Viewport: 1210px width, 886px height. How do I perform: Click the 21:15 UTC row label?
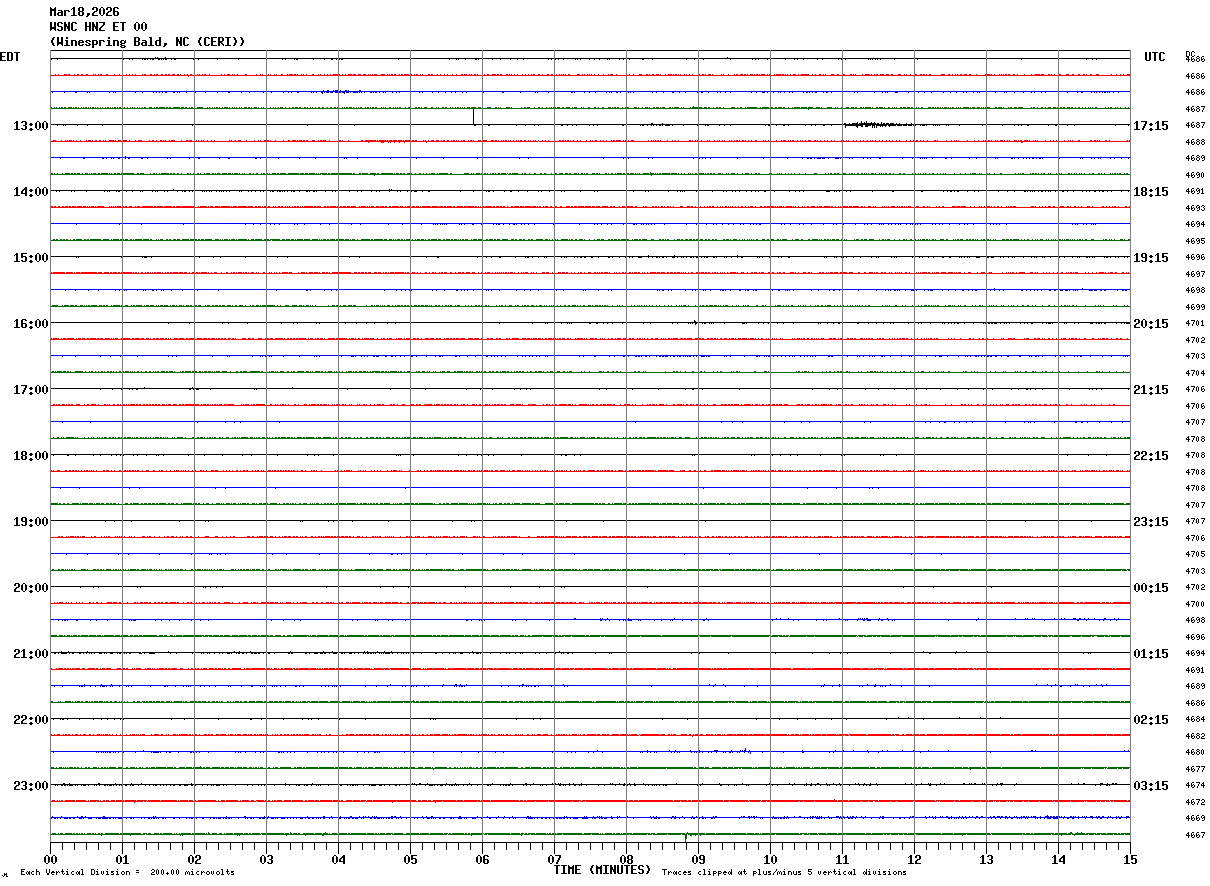(1151, 390)
